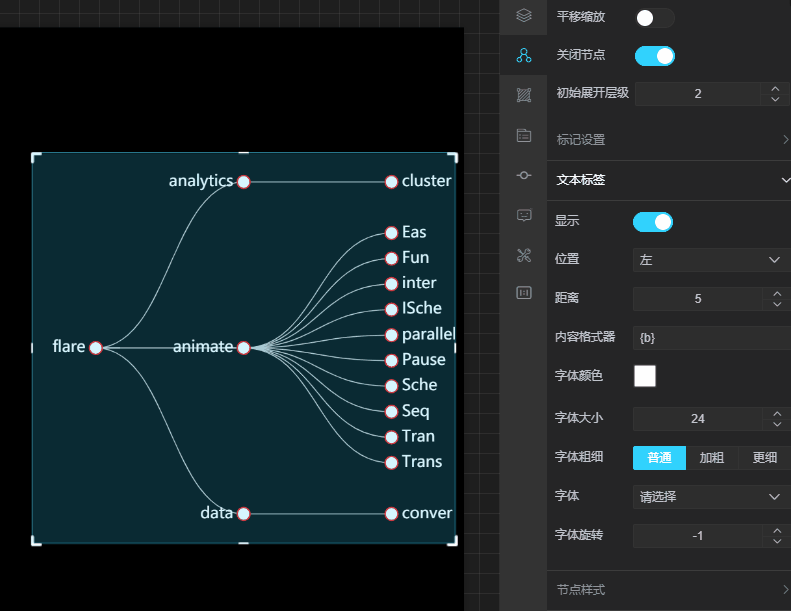Select the 1:1 ratio sidebar icon
Screen dimensions: 791x611
tap(524, 293)
